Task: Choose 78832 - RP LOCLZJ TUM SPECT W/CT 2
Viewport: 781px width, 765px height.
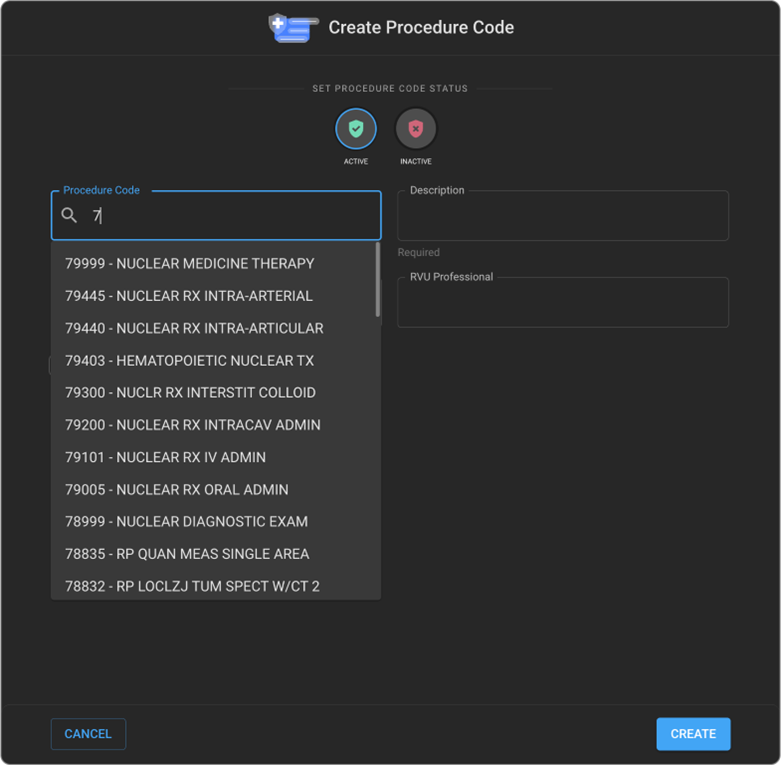Action: tap(192, 586)
